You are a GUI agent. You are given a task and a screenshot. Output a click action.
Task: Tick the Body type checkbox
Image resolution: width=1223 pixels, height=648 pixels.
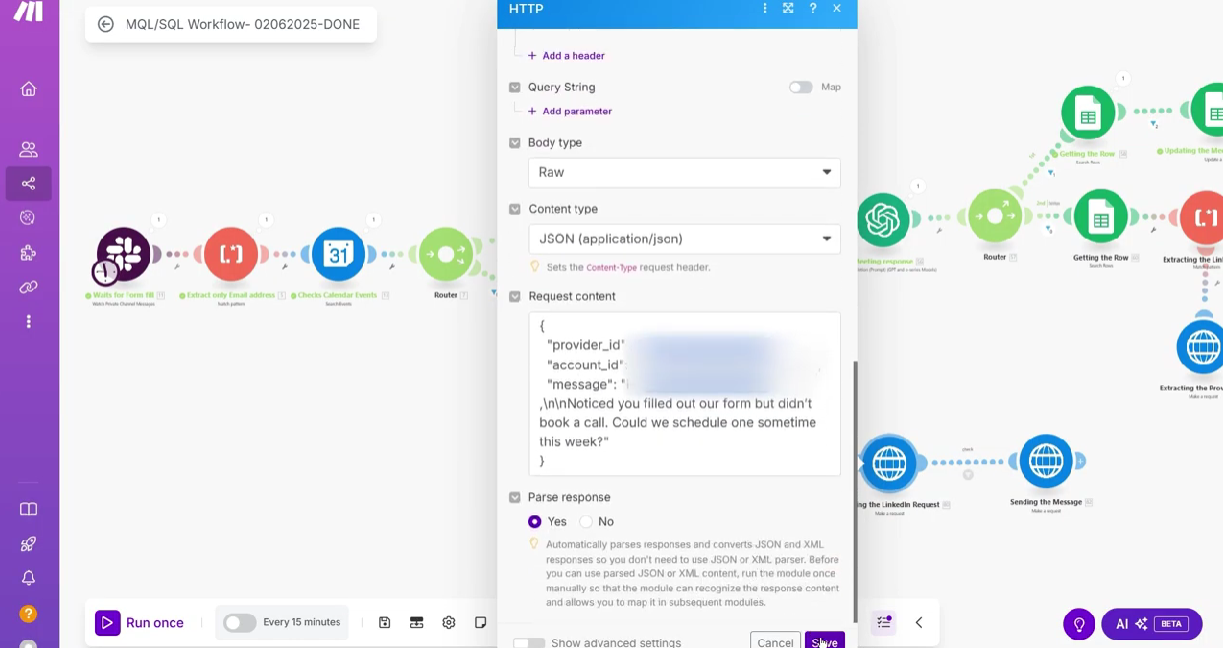(x=515, y=143)
